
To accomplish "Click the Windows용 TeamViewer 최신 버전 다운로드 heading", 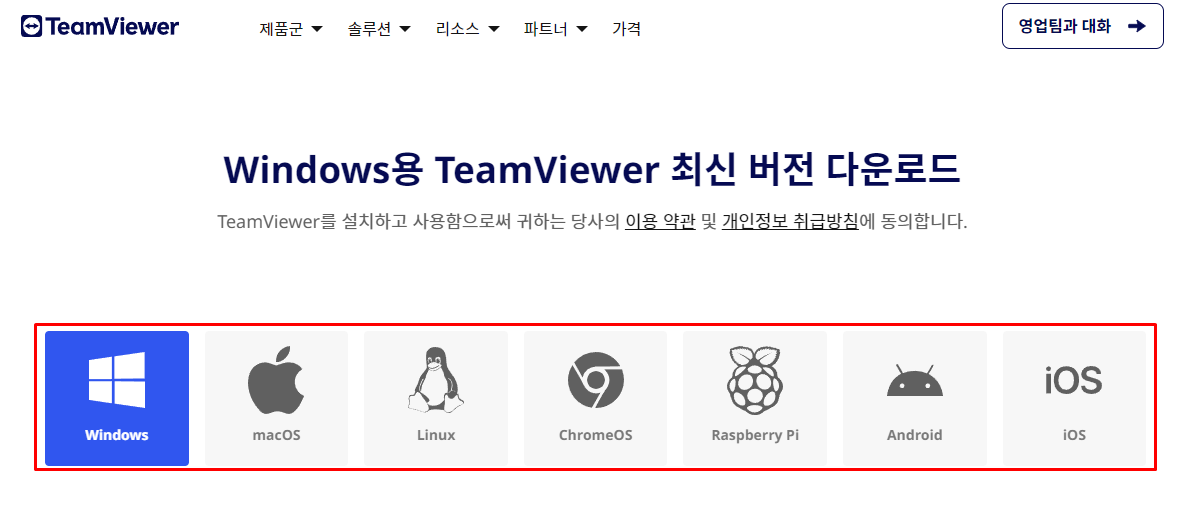I will click(592, 169).
